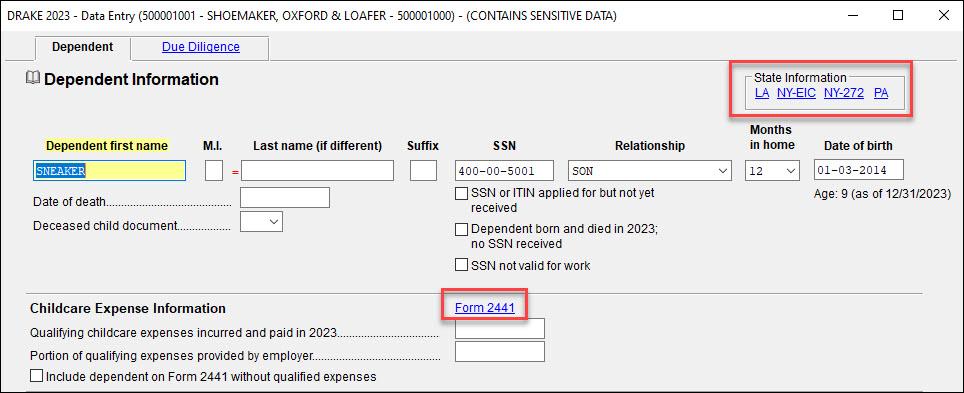Image resolution: width=964 pixels, height=393 pixels.
Task: Open the Months in home dropdown
Action: (772, 170)
